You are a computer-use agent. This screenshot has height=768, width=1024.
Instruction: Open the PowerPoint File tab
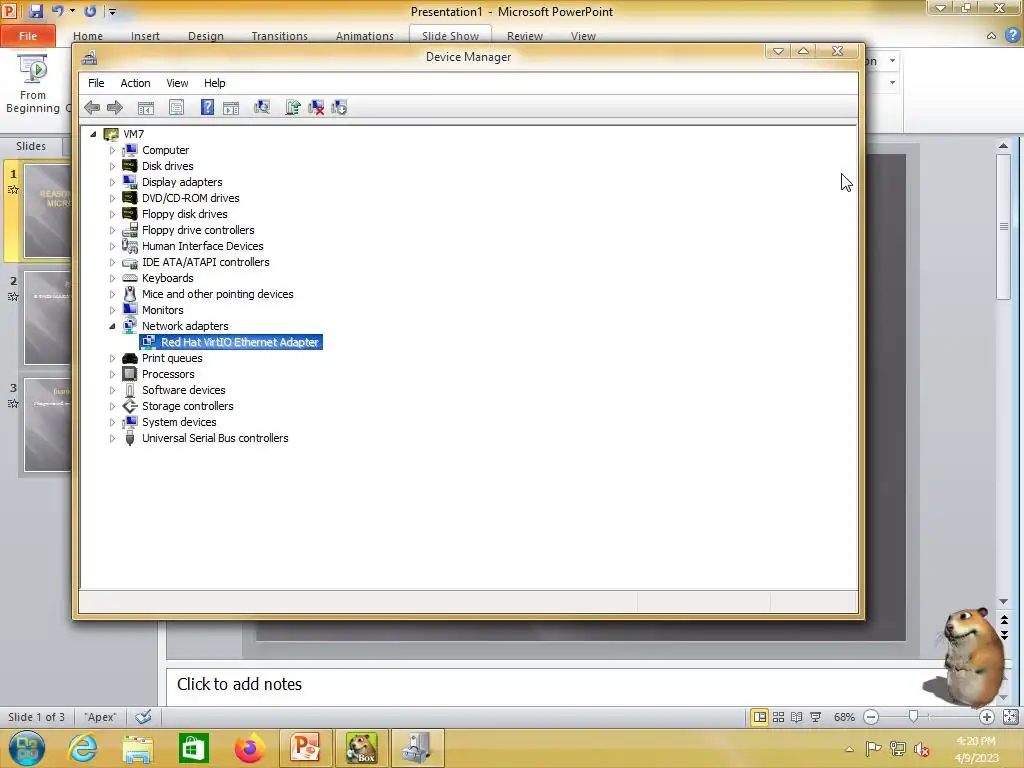click(x=28, y=35)
